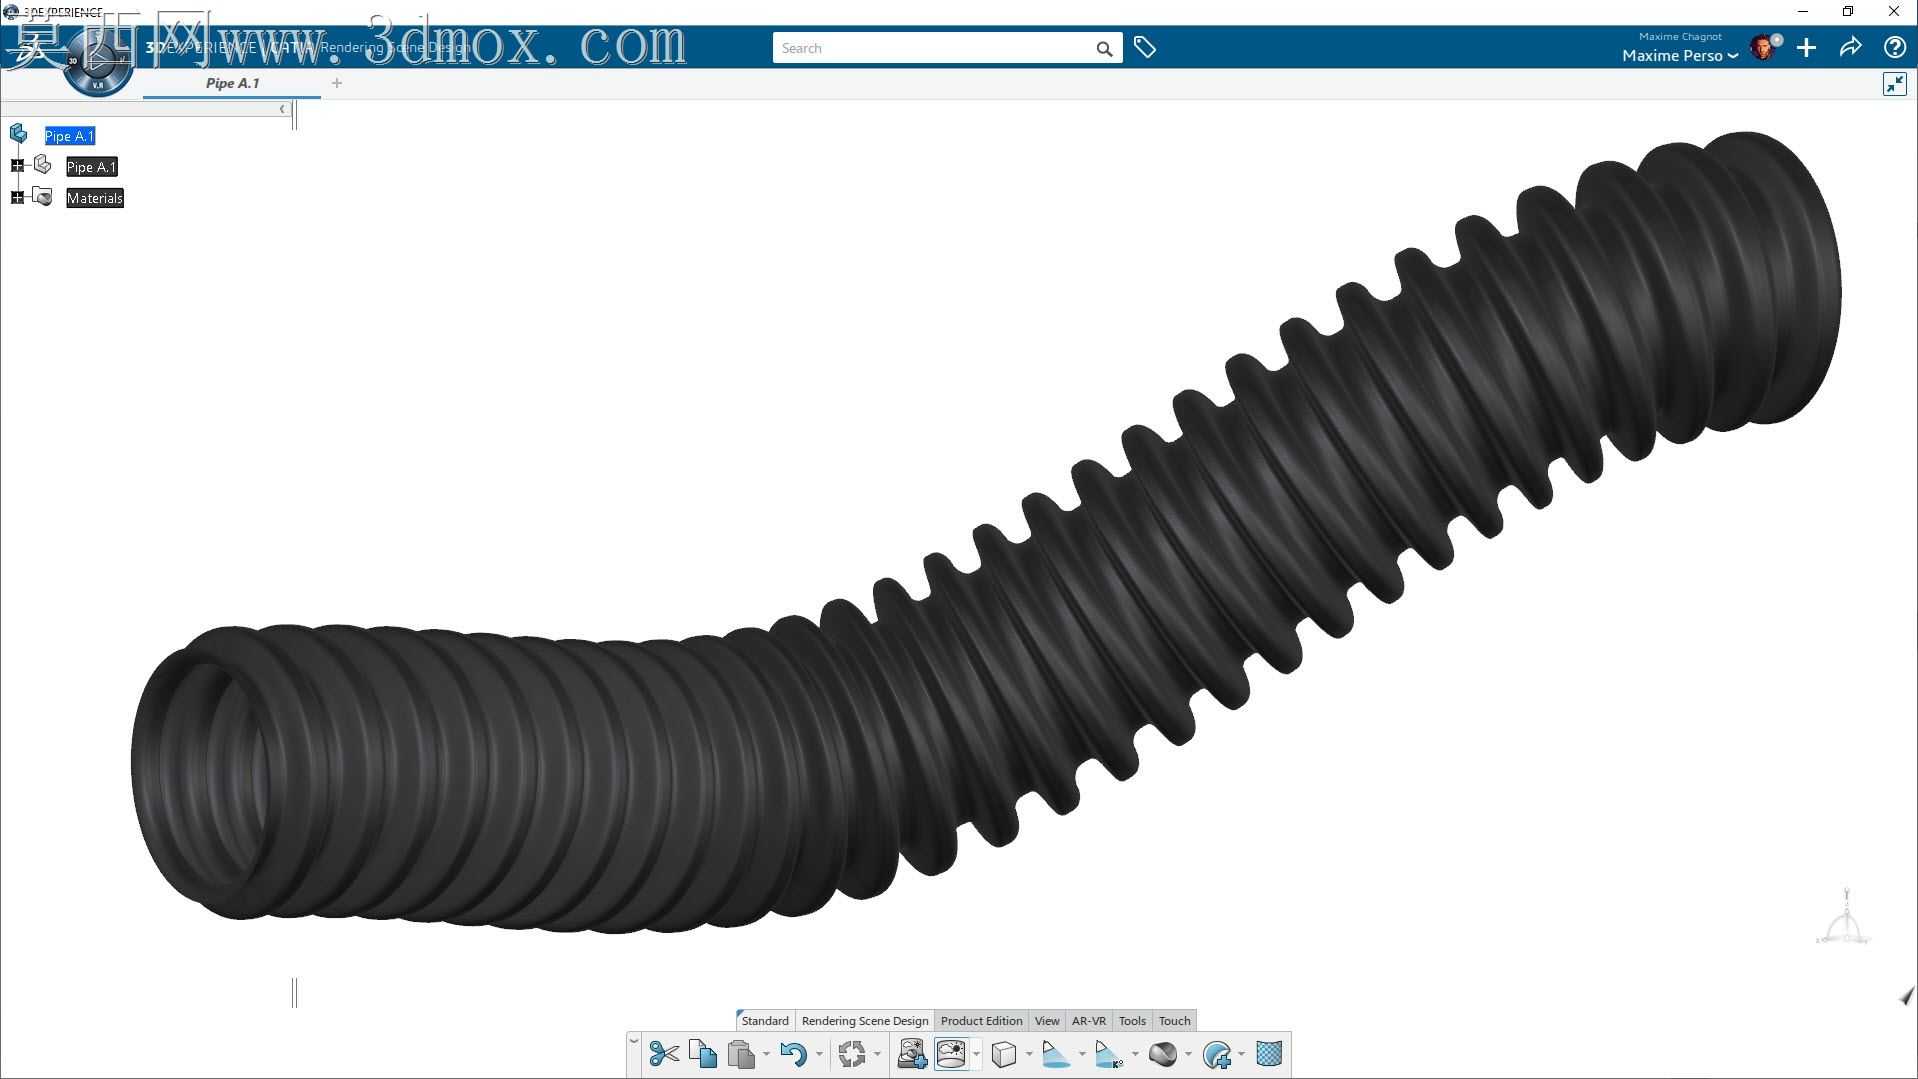This screenshot has width=1918, height=1079.
Task: Open the material sphere dropdown arrow
Action: (1188, 1054)
